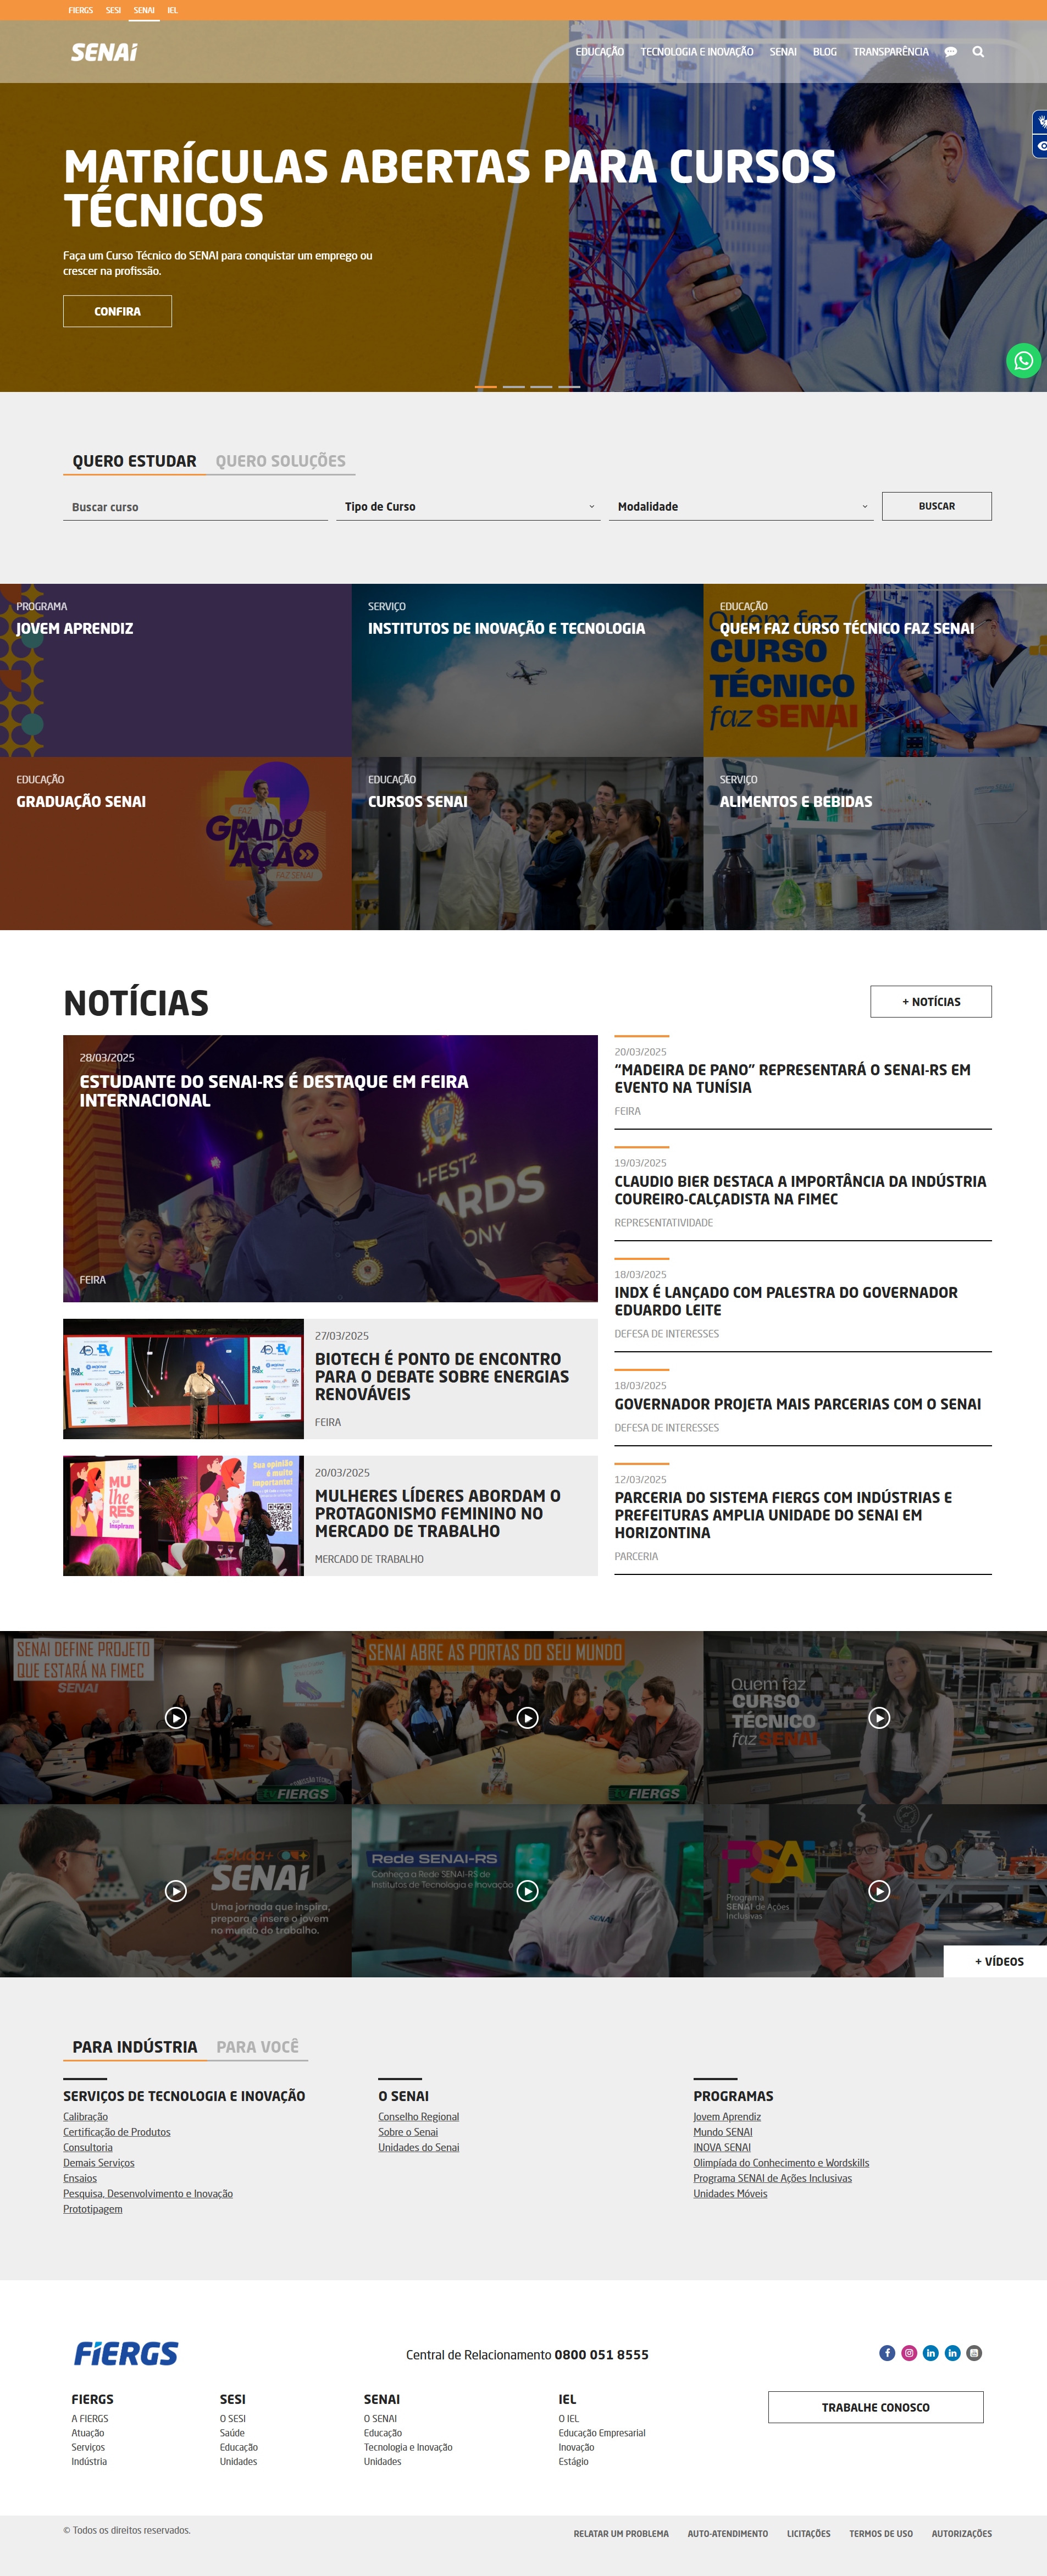The width and height of the screenshot is (1047, 2576).
Task: Open the Biotech news thumbnail image
Action: tap(183, 1379)
